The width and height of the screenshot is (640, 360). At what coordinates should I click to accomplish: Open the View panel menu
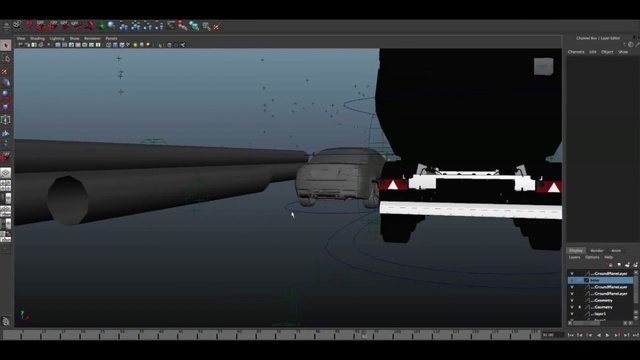coord(21,38)
